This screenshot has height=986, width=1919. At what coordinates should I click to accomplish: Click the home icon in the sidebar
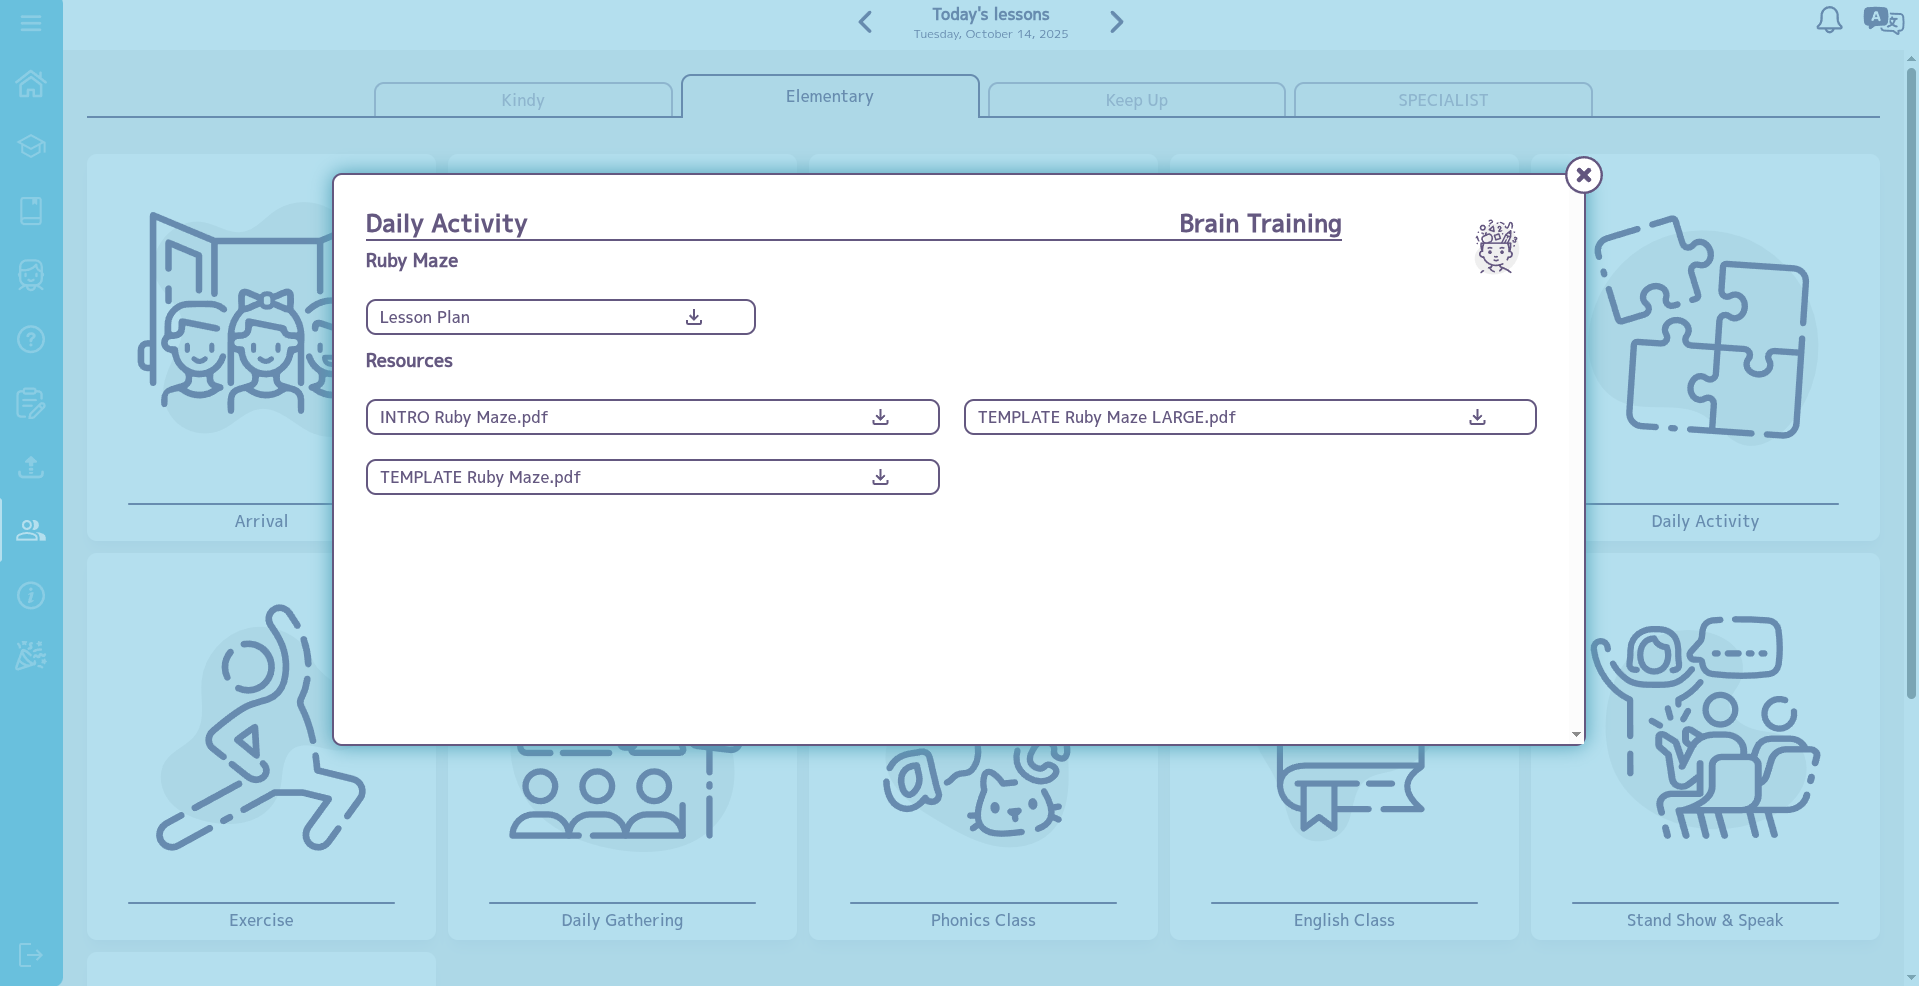click(31, 84)
